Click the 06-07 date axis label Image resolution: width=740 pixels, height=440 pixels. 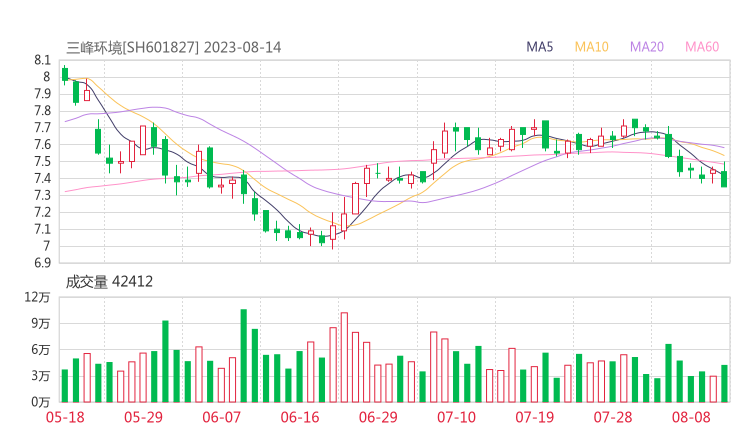coord(221,417)
